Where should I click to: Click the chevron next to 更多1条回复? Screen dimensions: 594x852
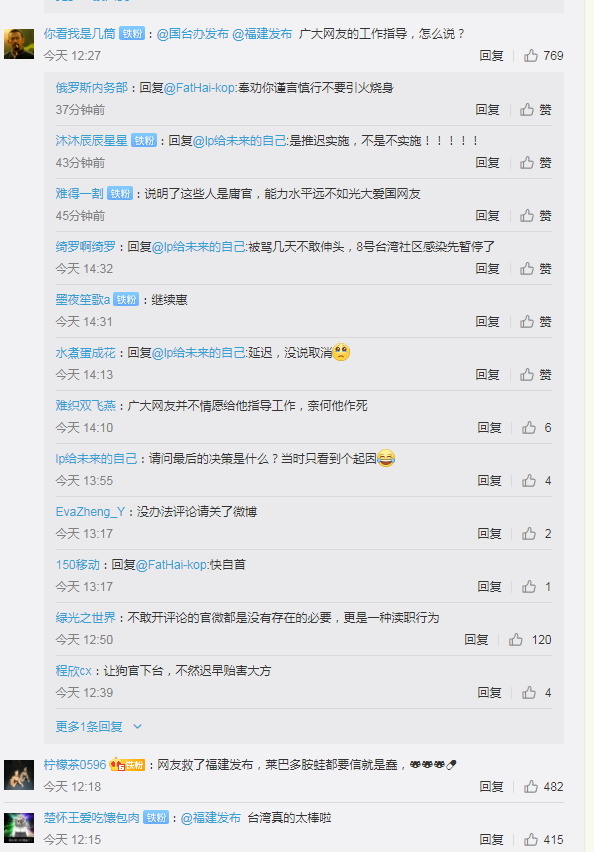(137, 726)
